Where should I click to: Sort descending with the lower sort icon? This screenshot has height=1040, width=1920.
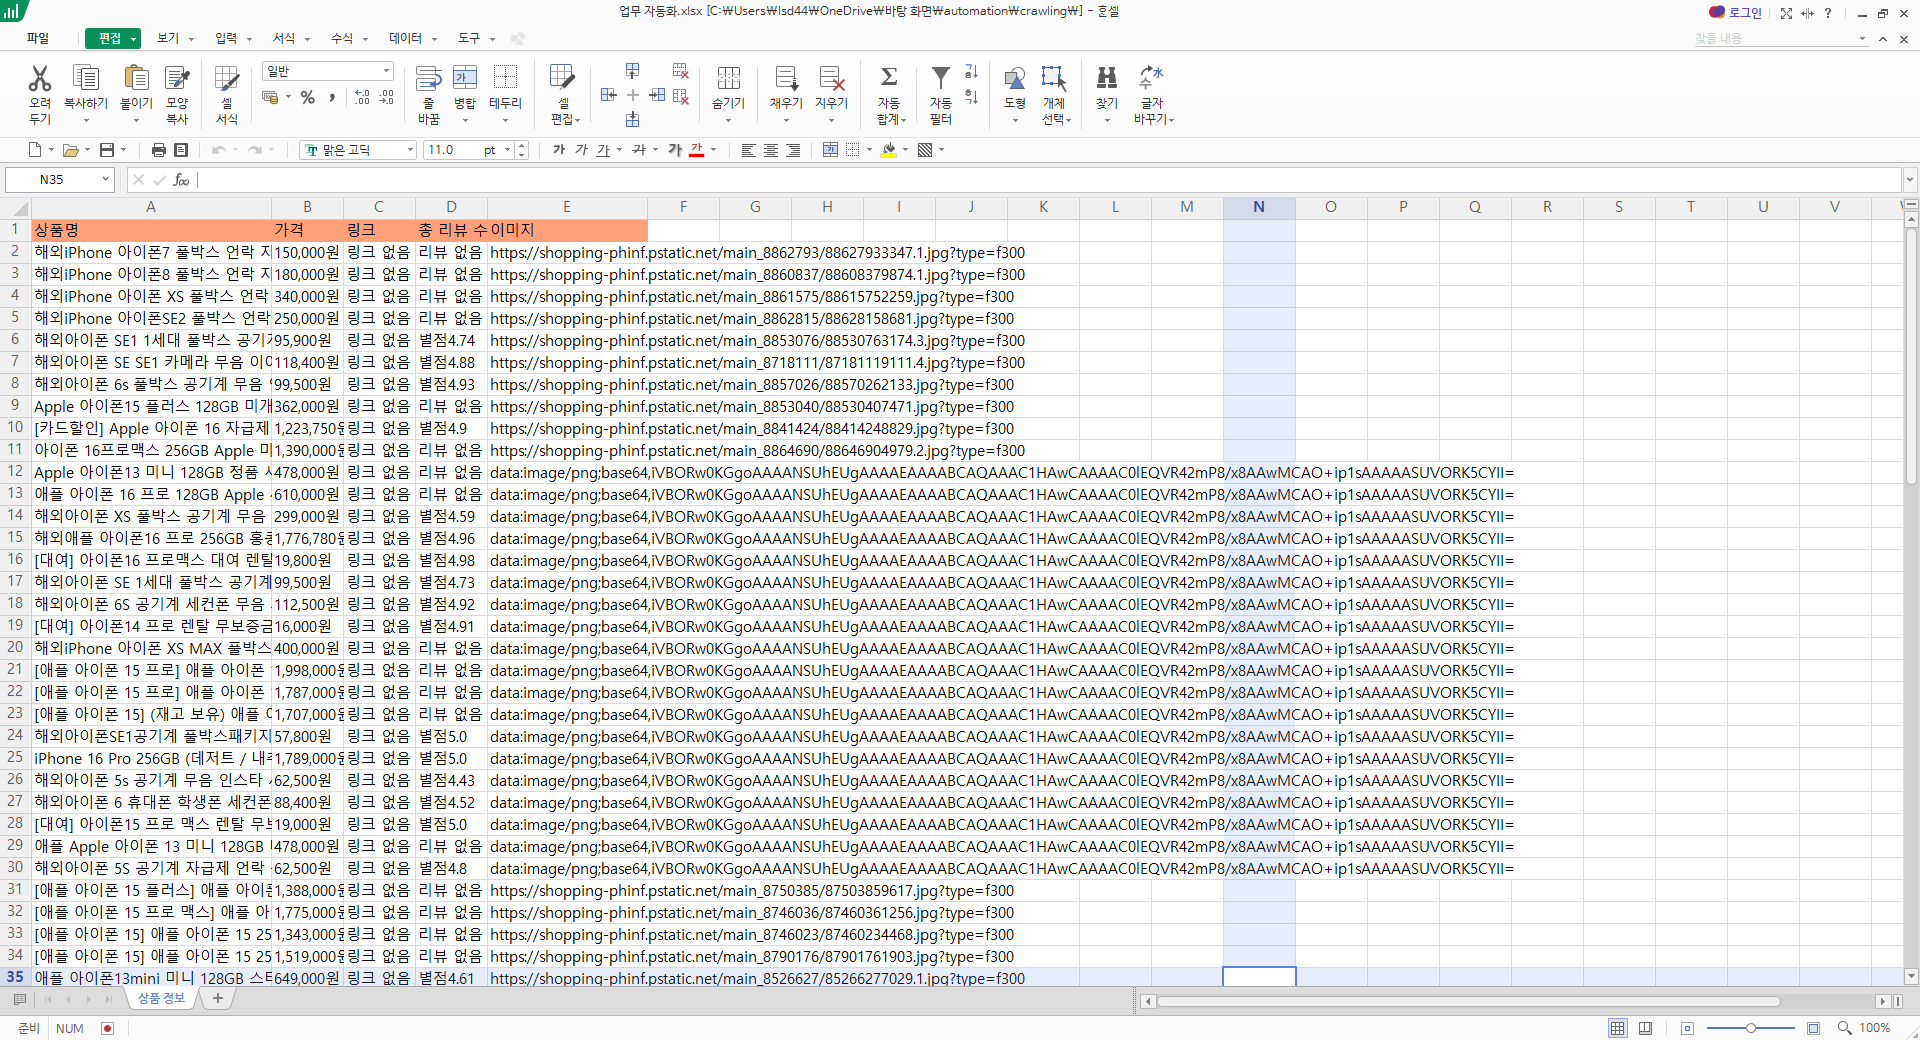pyautogui.click(x=971, y=97)
